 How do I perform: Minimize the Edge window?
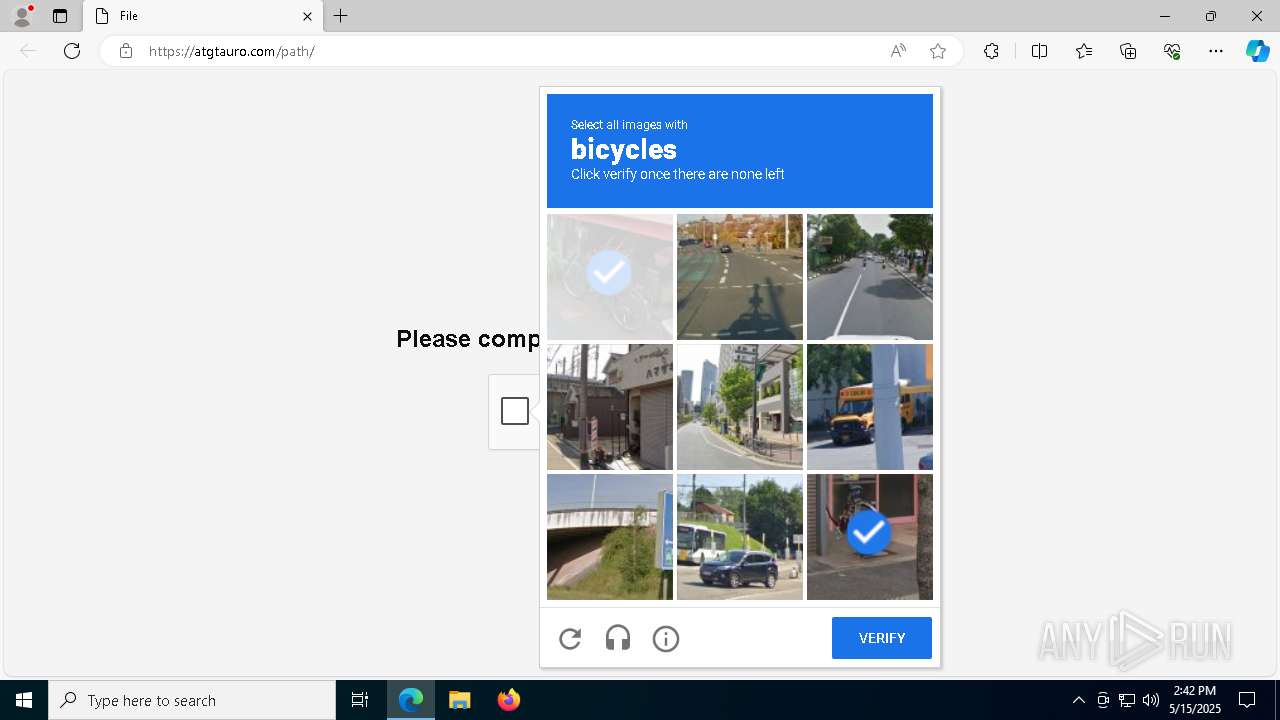coord(1165,16)
